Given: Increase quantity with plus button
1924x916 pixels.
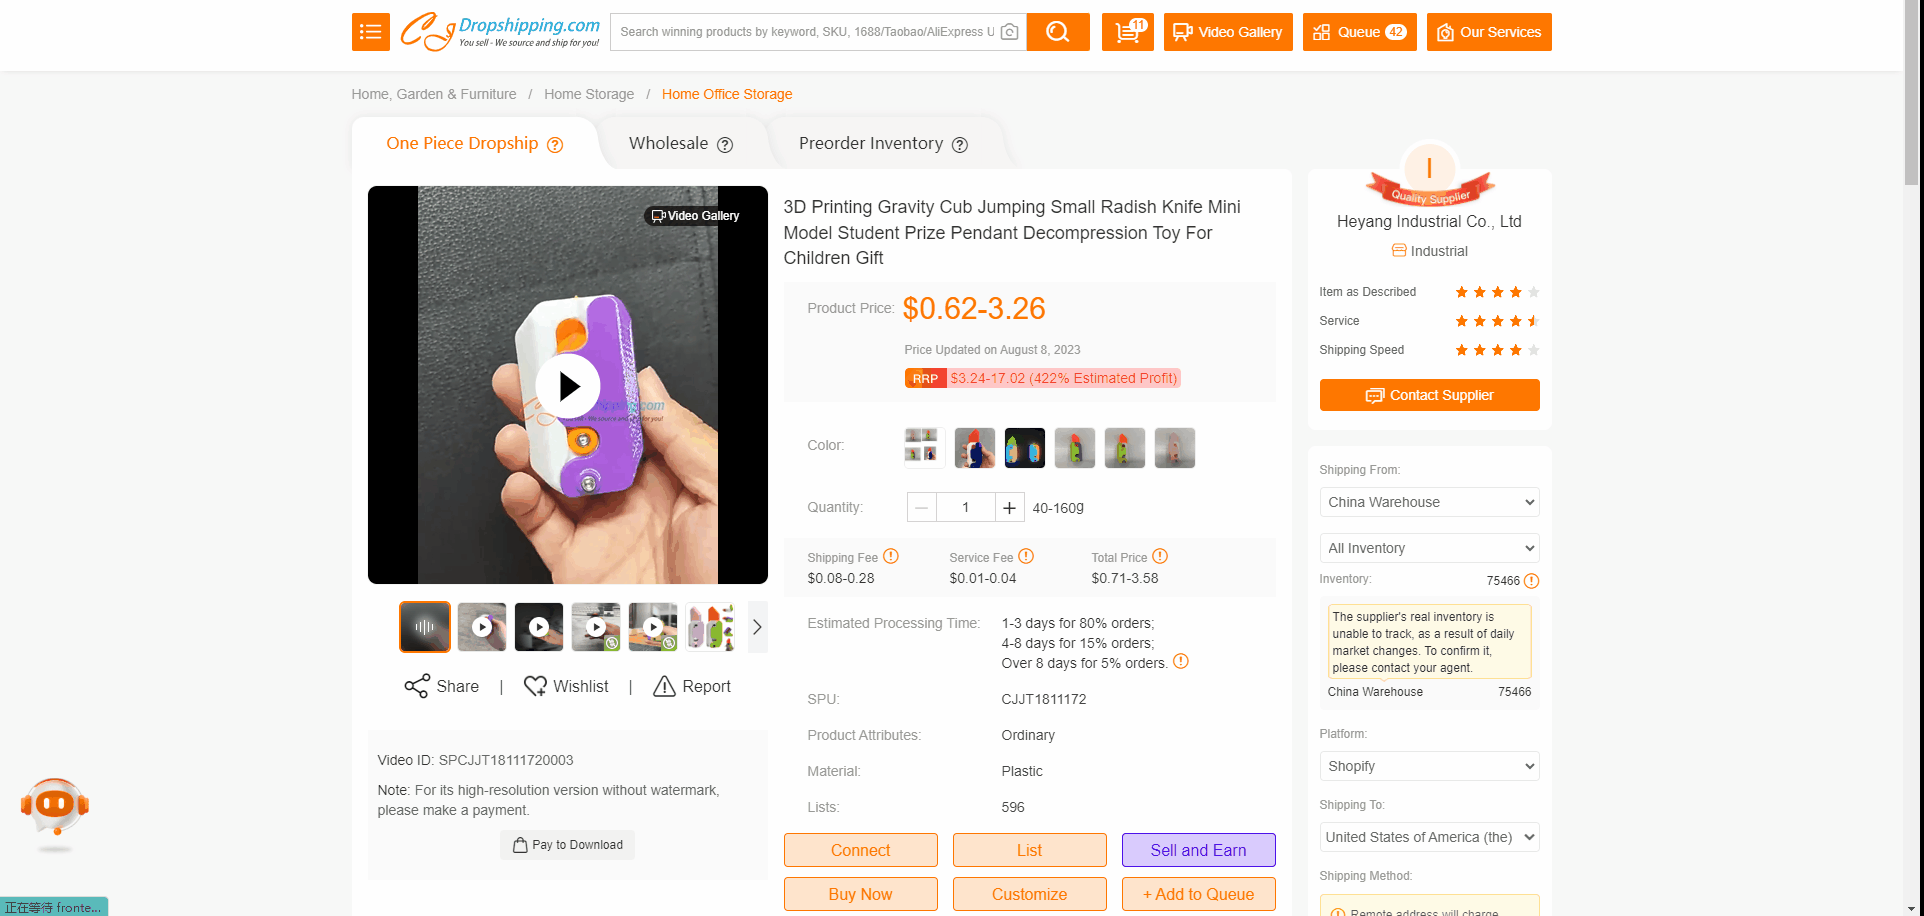Looking at the screenshot, I should tap(1010, 508).
